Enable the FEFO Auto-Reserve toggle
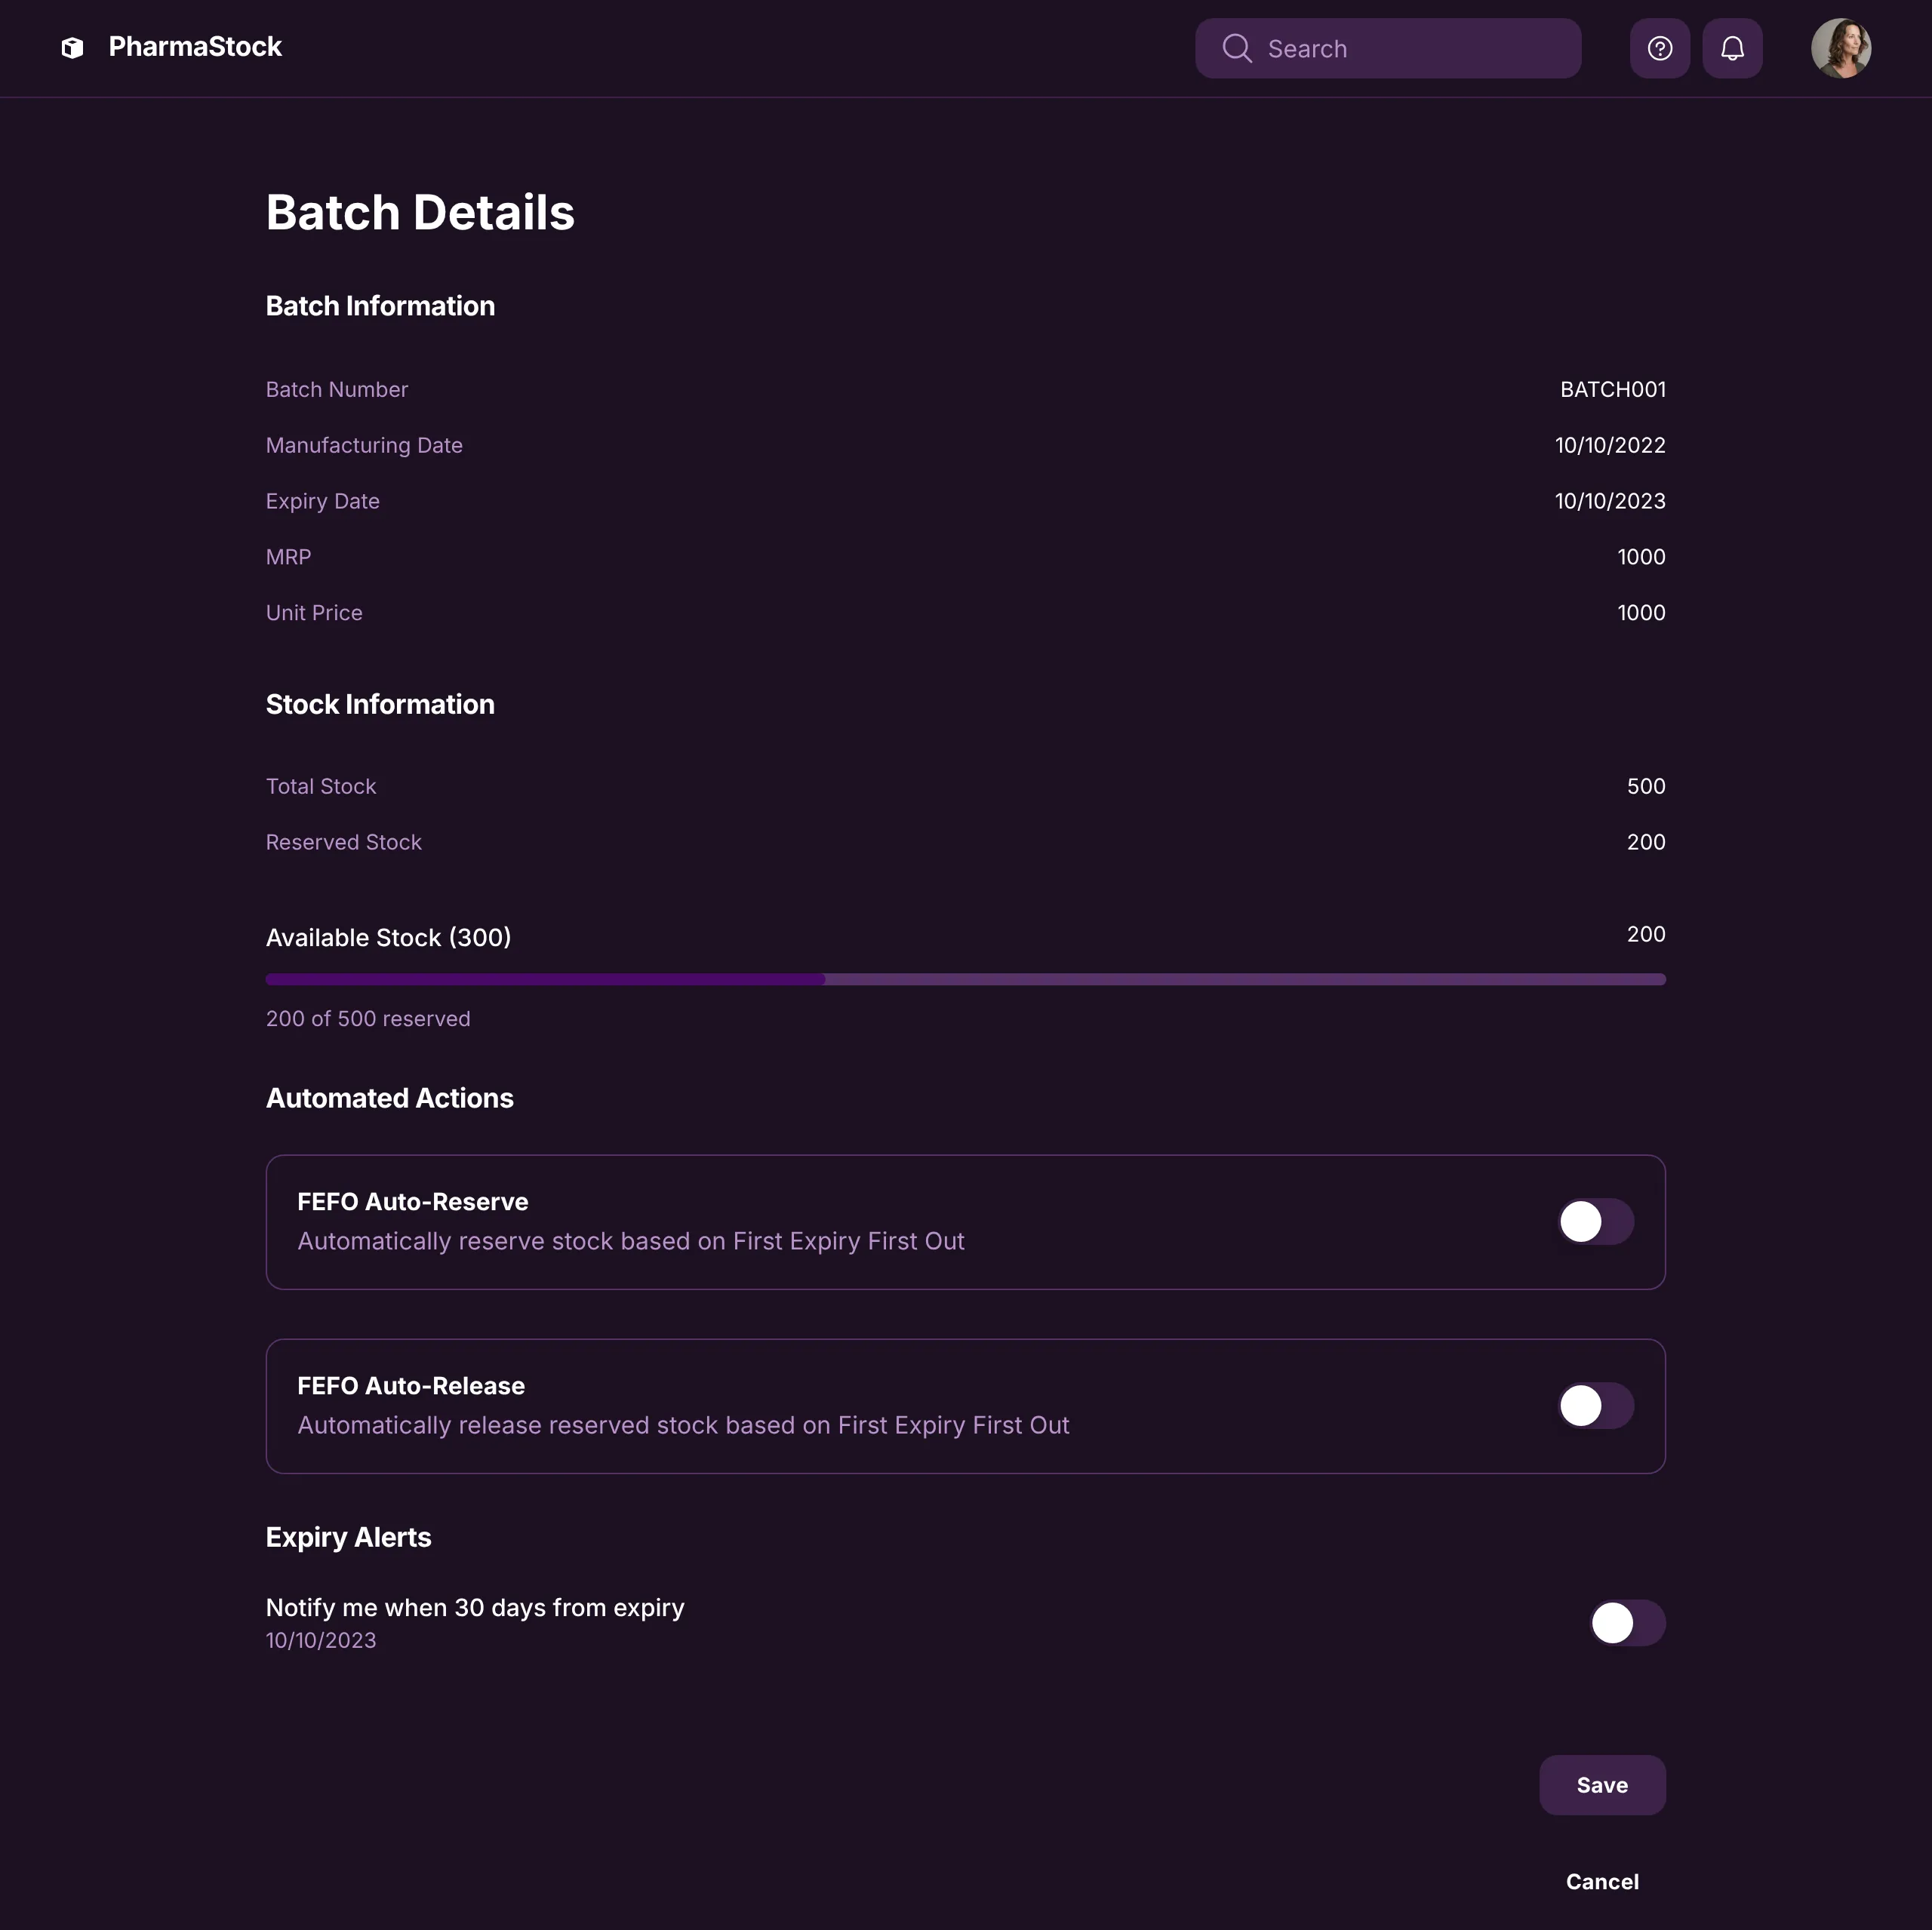 (1595, 1222)
